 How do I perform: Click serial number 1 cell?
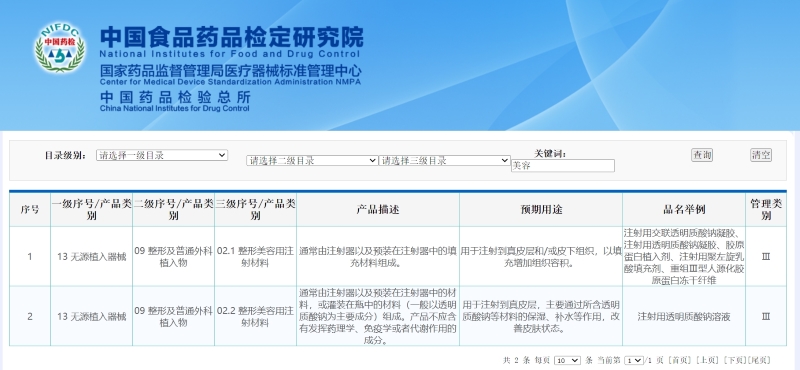pyautogui.click(x=30, y=257)
